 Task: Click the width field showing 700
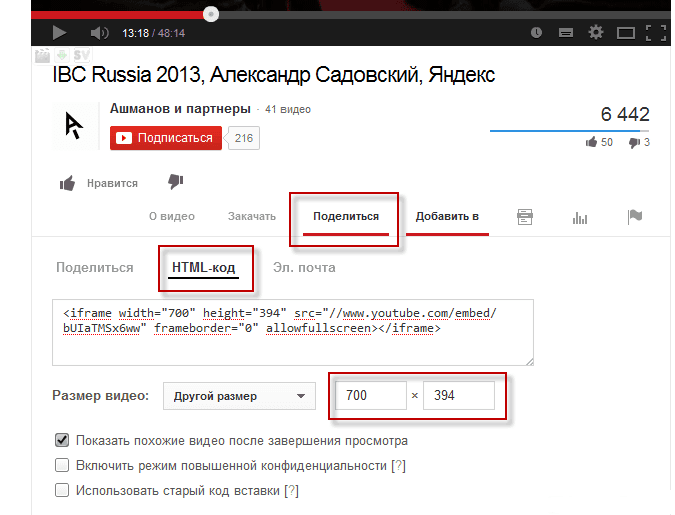point(371,395)
